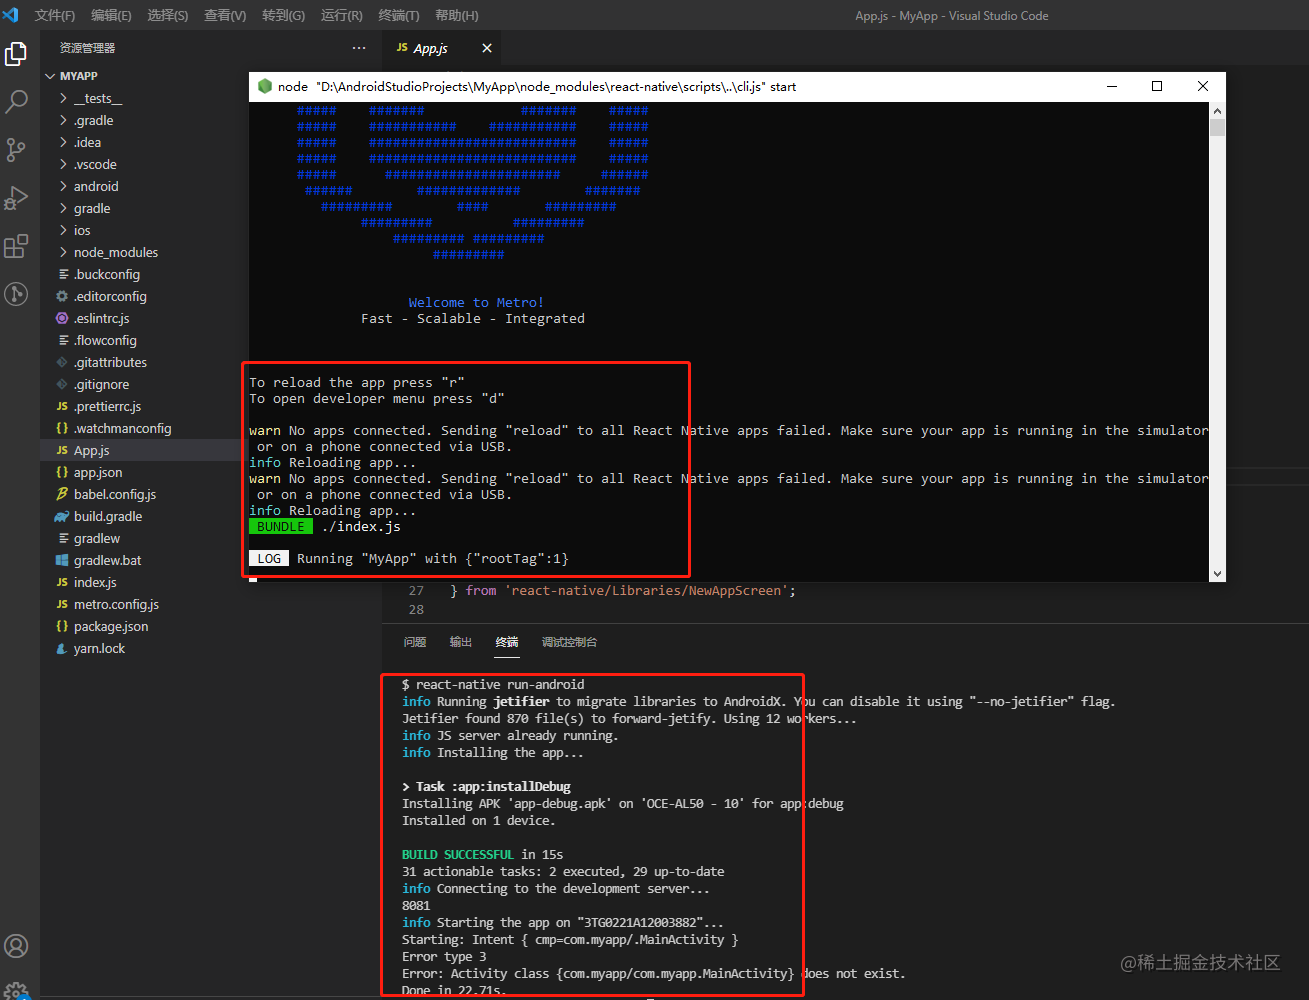Expand the .idea folder
Screen dimensions: 1309x1000
64,142
